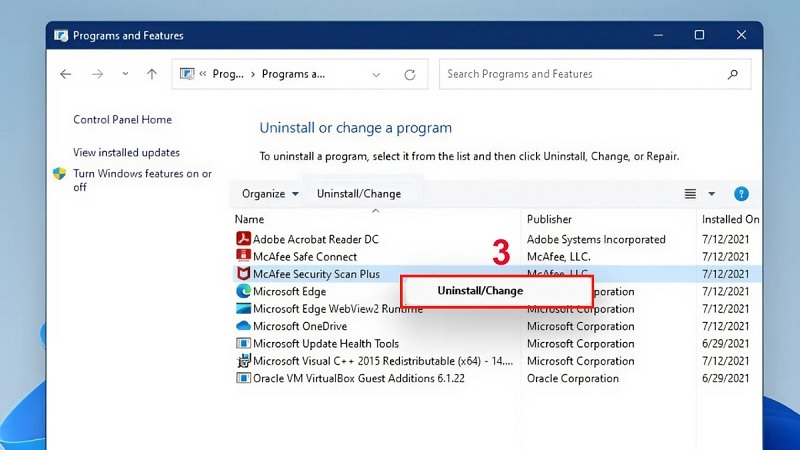Select the Microsoft Edge program icon
Screen dimensions: 800x450
[x=243, y=291]
